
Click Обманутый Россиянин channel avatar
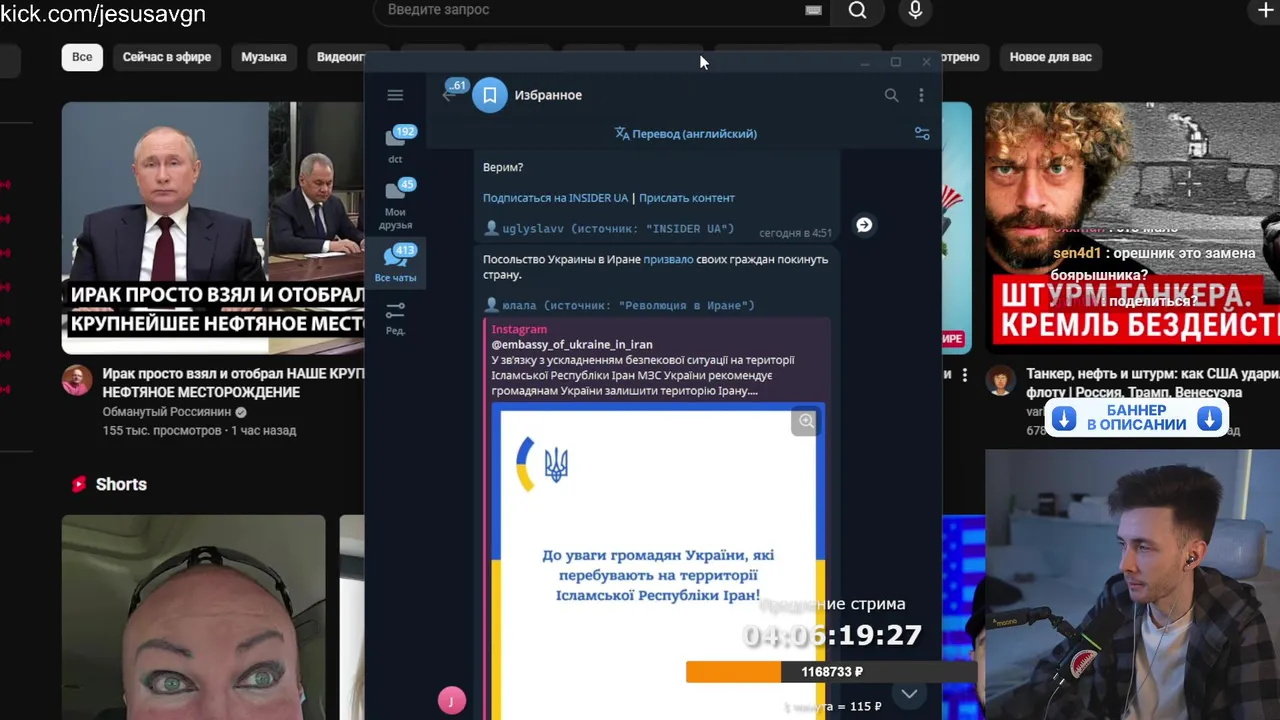(77, 380)
